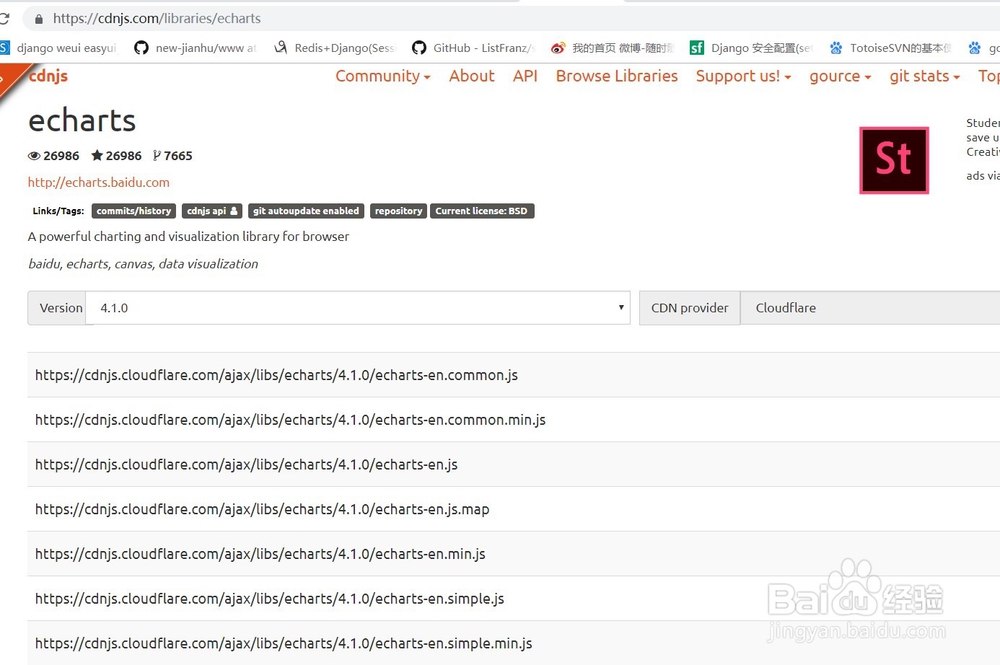Select the echarts-en.simple.js URL row
This screenshot has width=1000, height=665.
tap(513, 598)
